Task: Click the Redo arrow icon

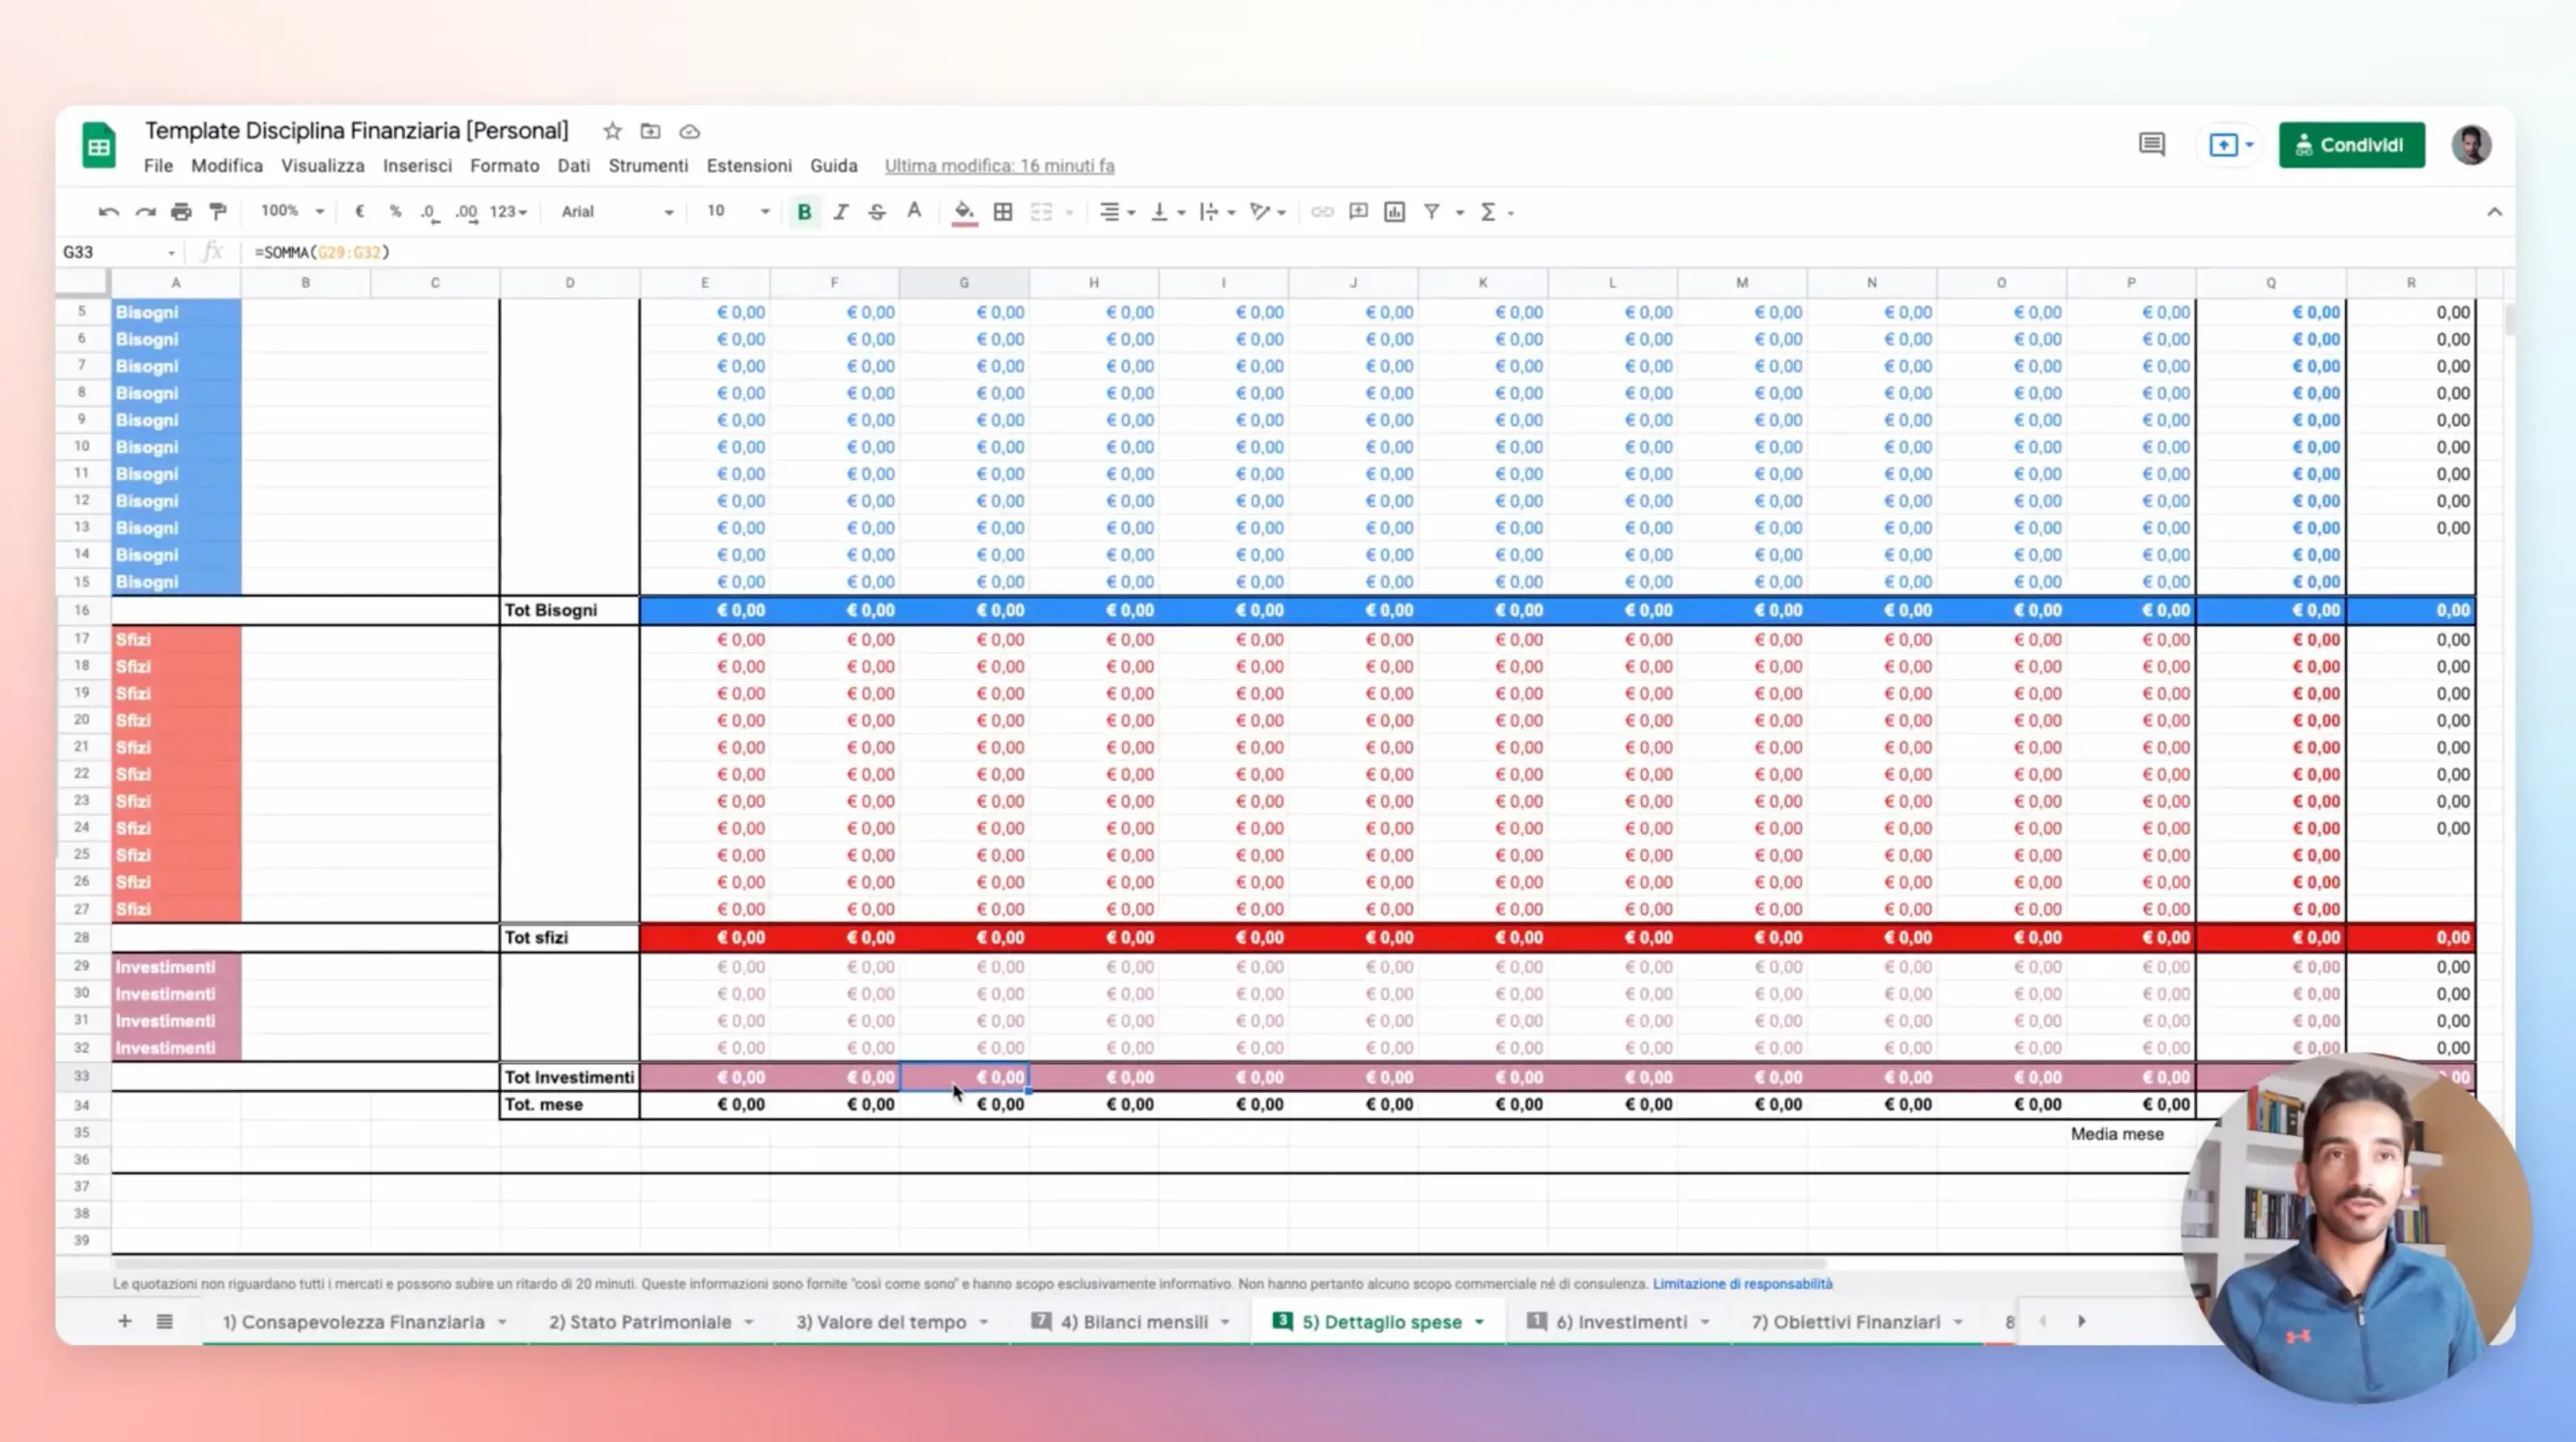Action: tap(146, 212)
